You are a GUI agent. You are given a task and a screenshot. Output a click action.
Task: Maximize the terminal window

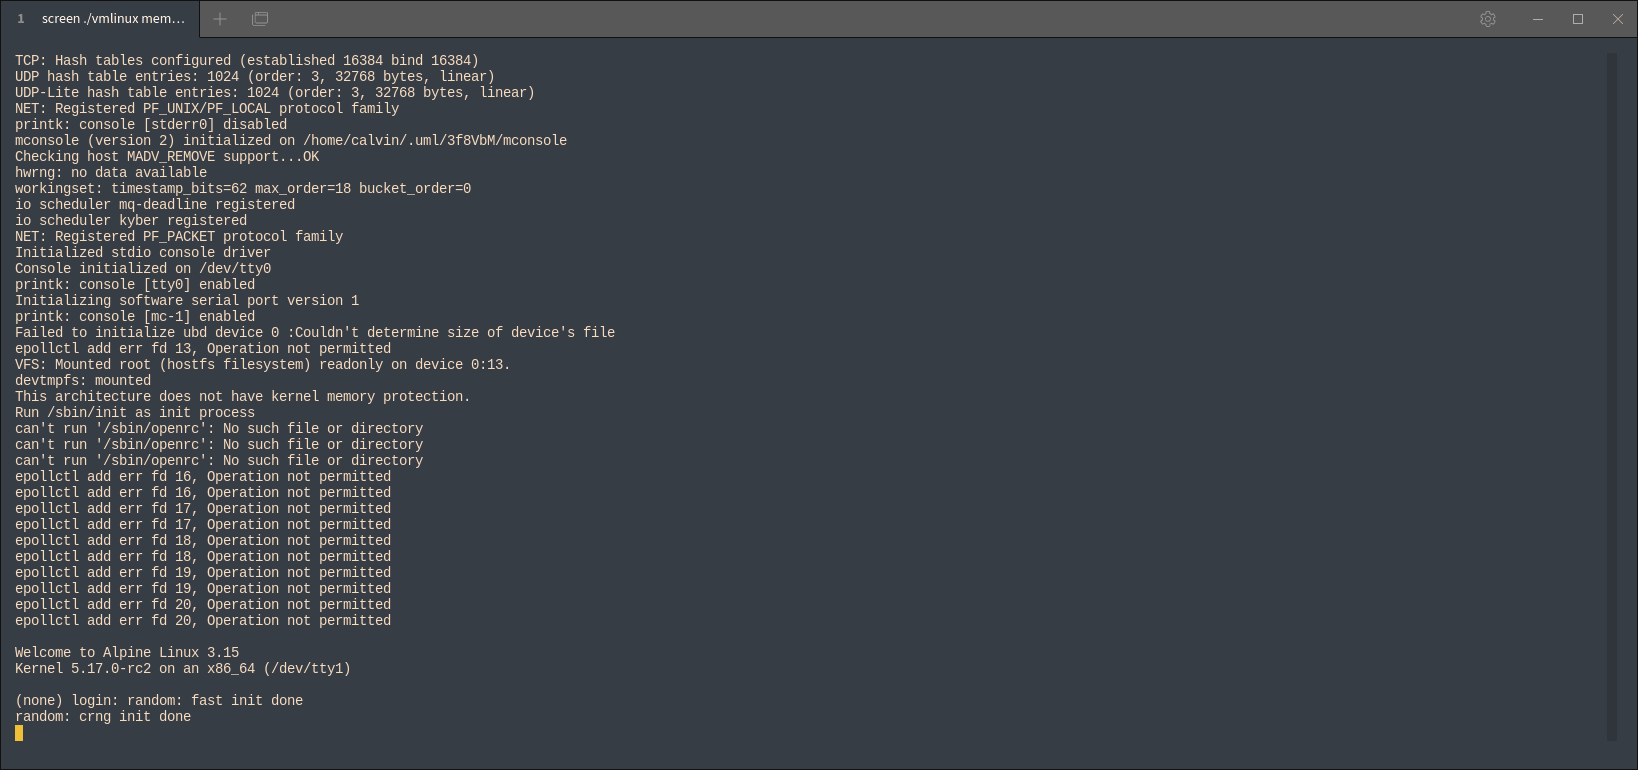pos(1578,19)
